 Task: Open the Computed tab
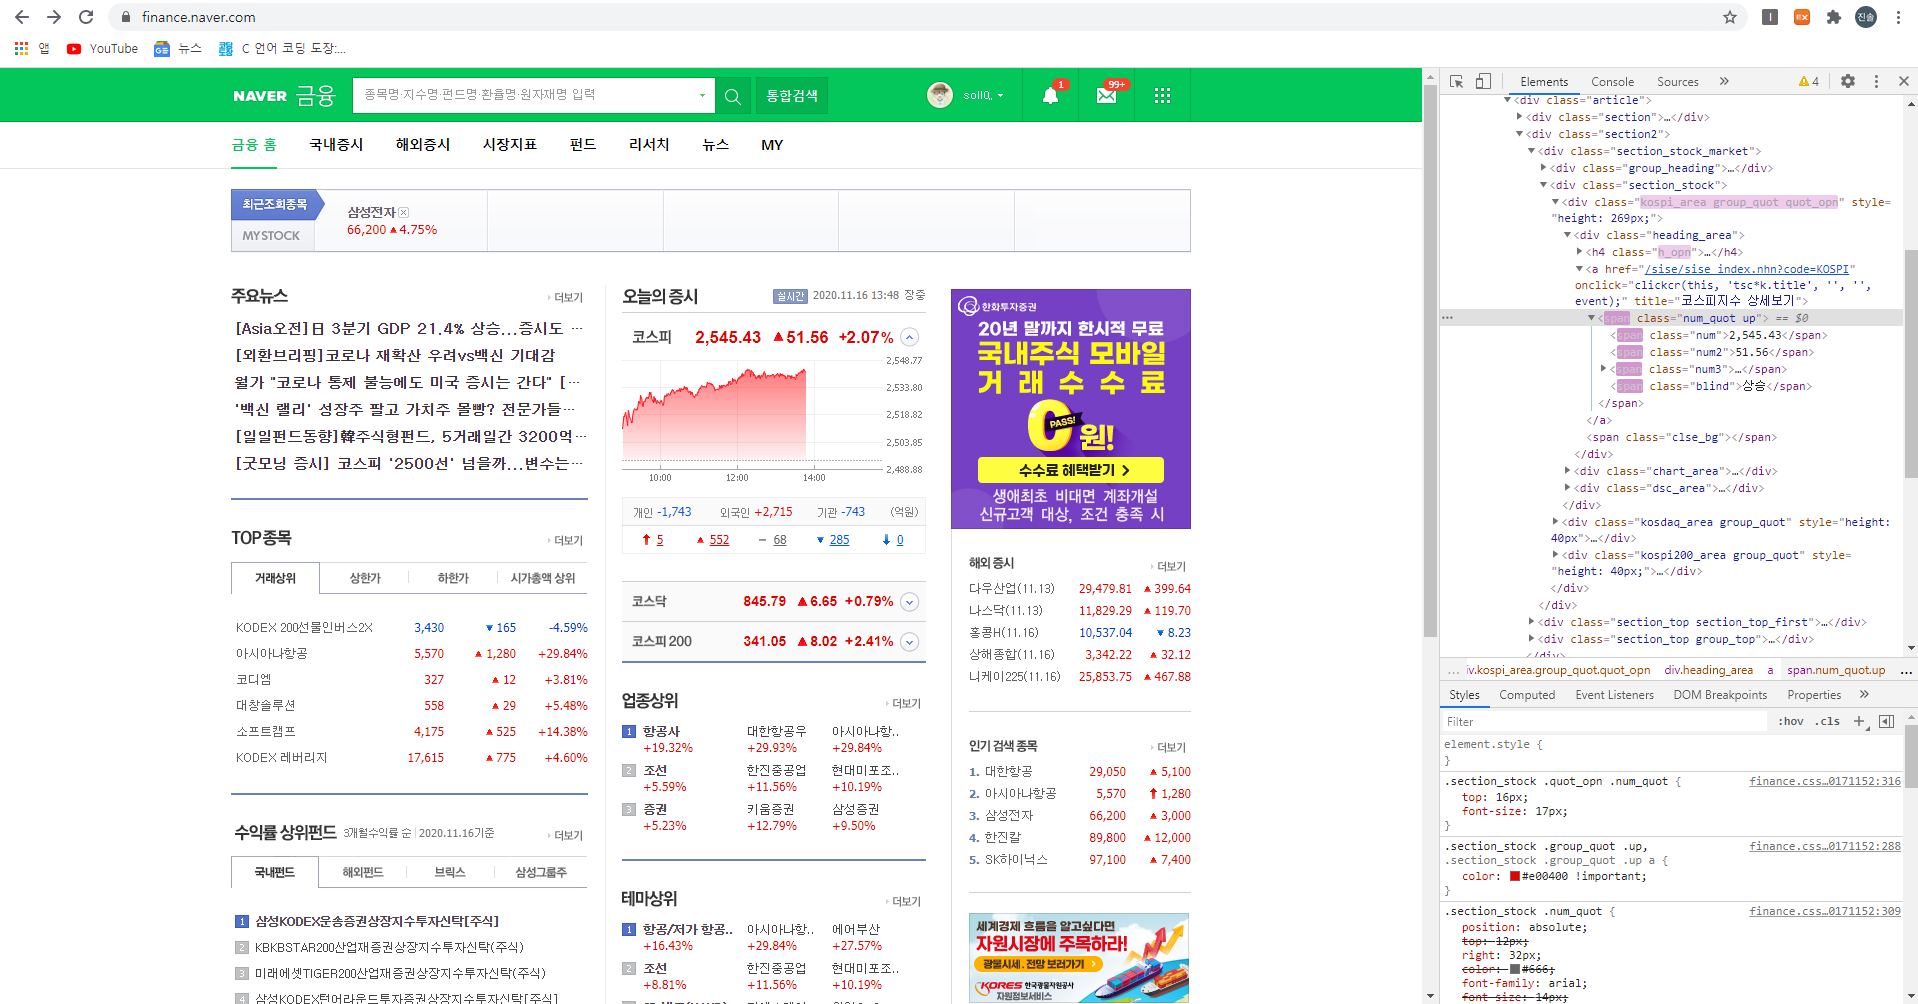tap(1527, 695)
